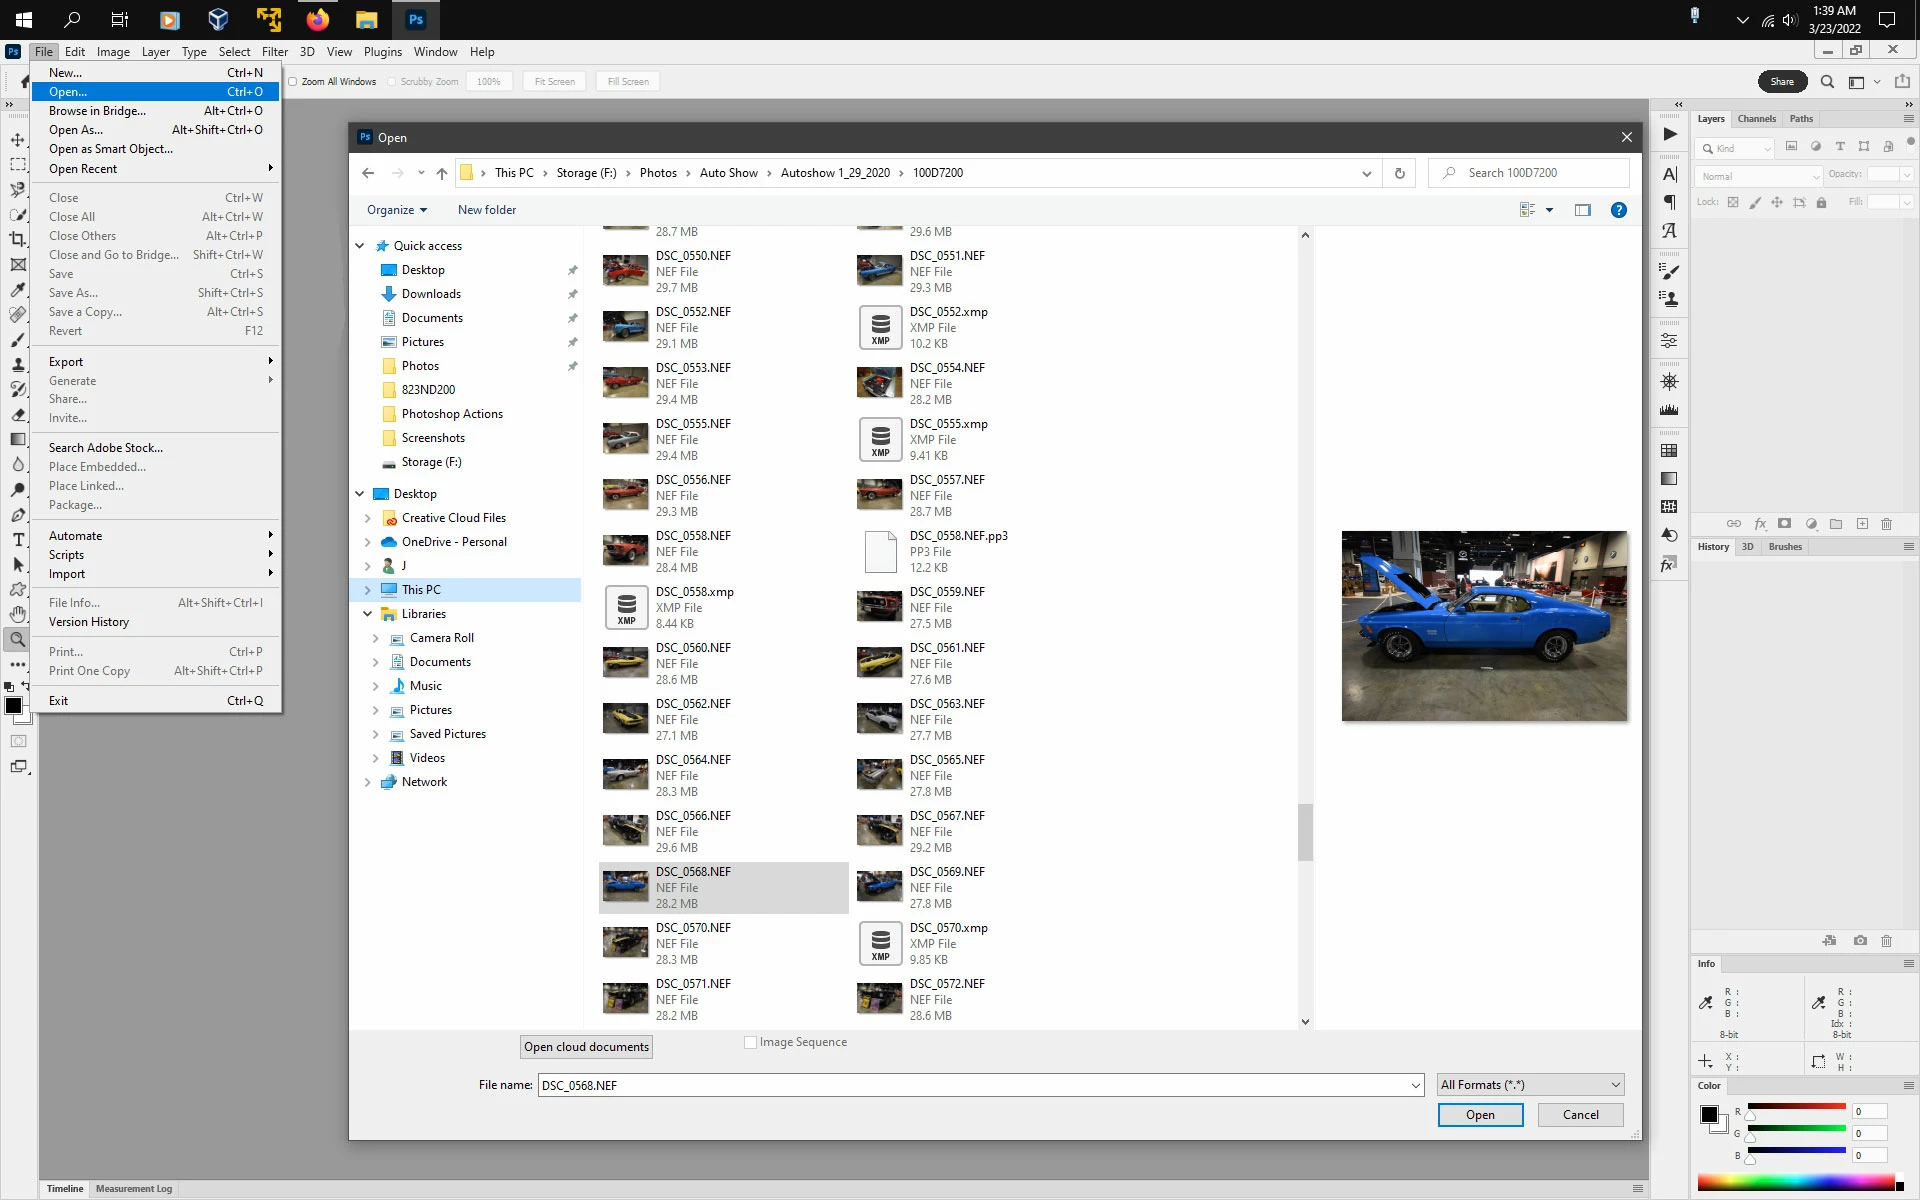Click the Photoshop search magnifier icon

(1827, 82)
